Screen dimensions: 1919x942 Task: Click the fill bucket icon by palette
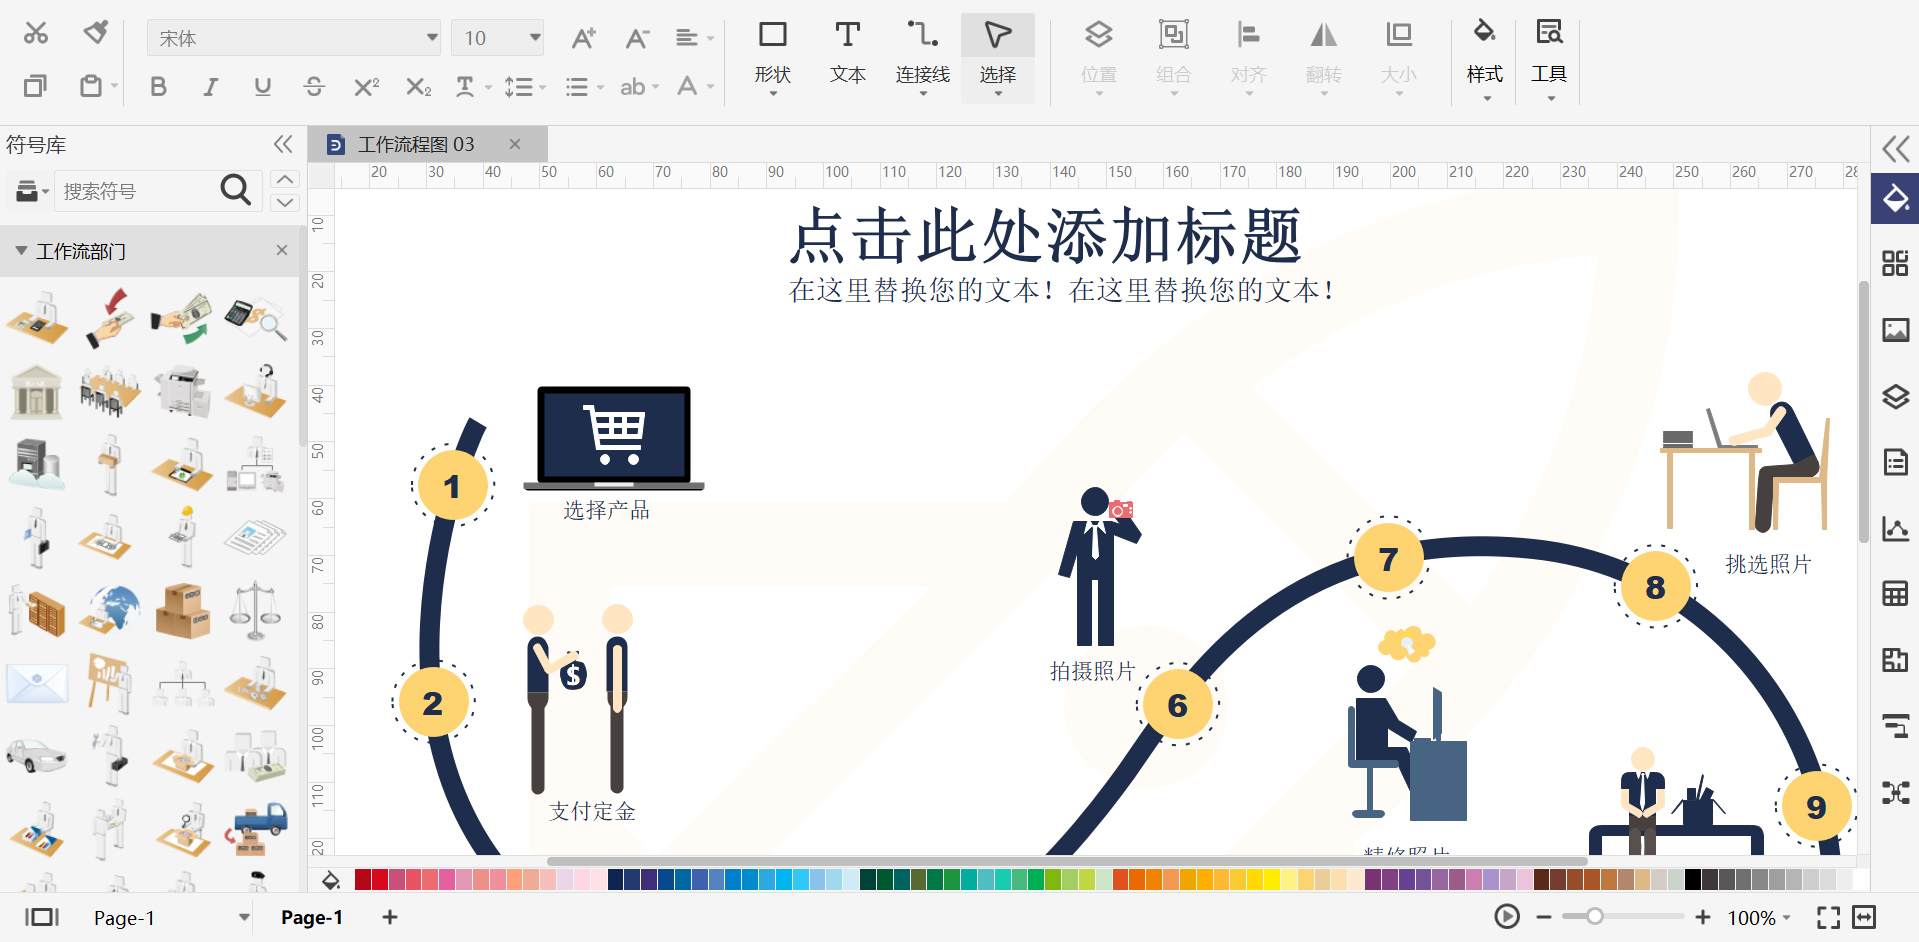(331, 880)
